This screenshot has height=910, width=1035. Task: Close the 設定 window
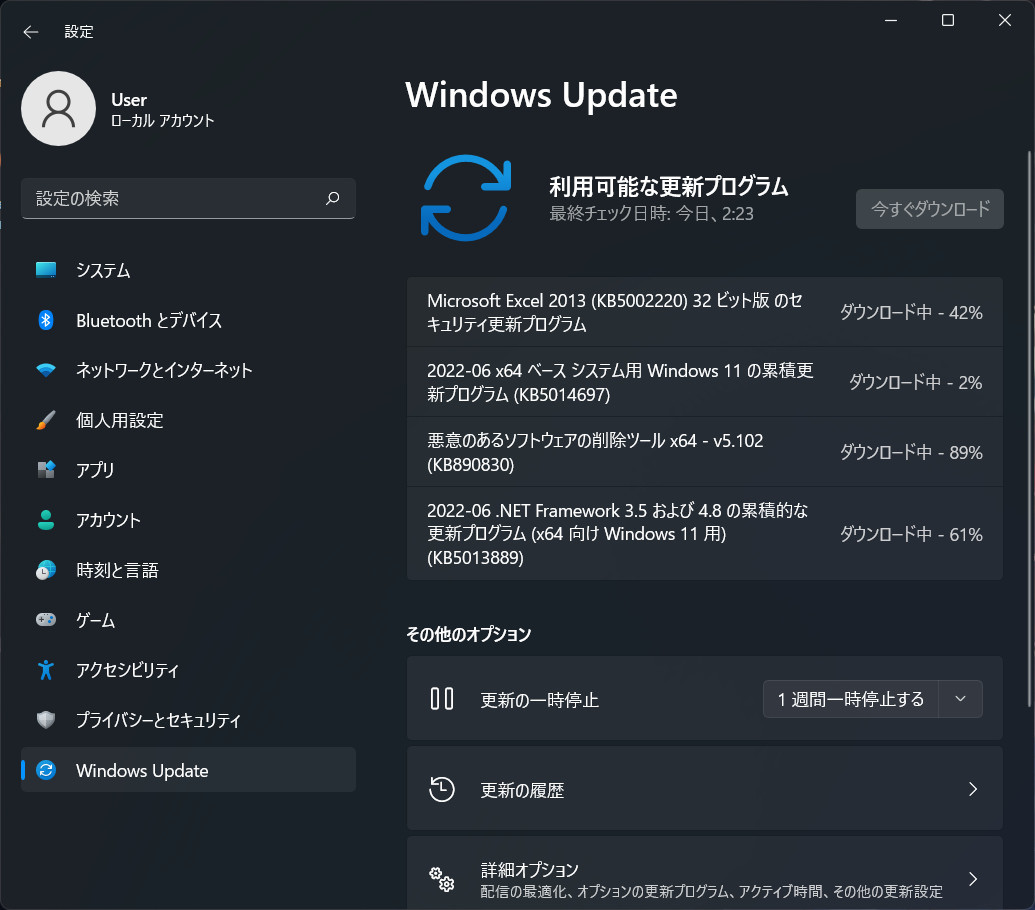[x=1005, y=20]
